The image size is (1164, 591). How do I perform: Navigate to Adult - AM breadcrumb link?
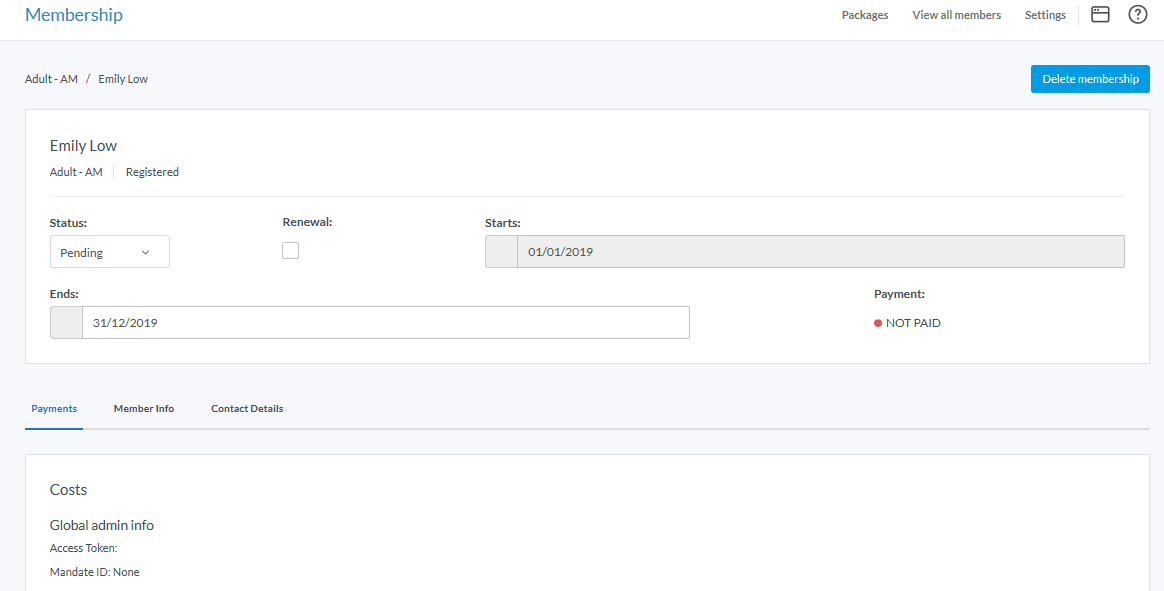pos(51,79)
